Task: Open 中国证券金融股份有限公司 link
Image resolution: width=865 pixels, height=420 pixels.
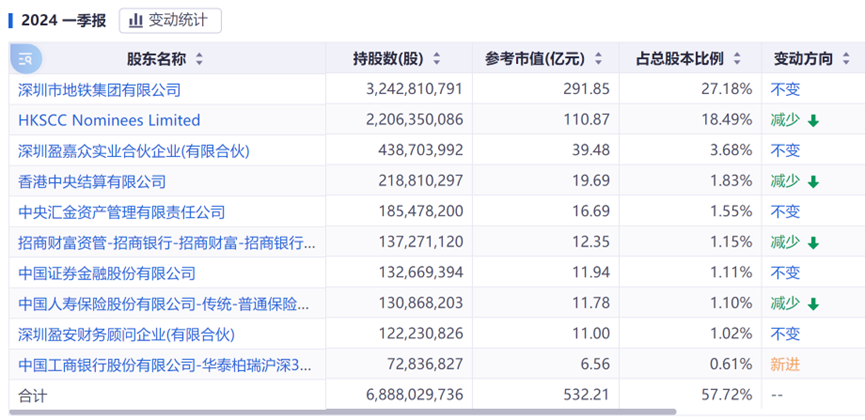Action: 106,273
